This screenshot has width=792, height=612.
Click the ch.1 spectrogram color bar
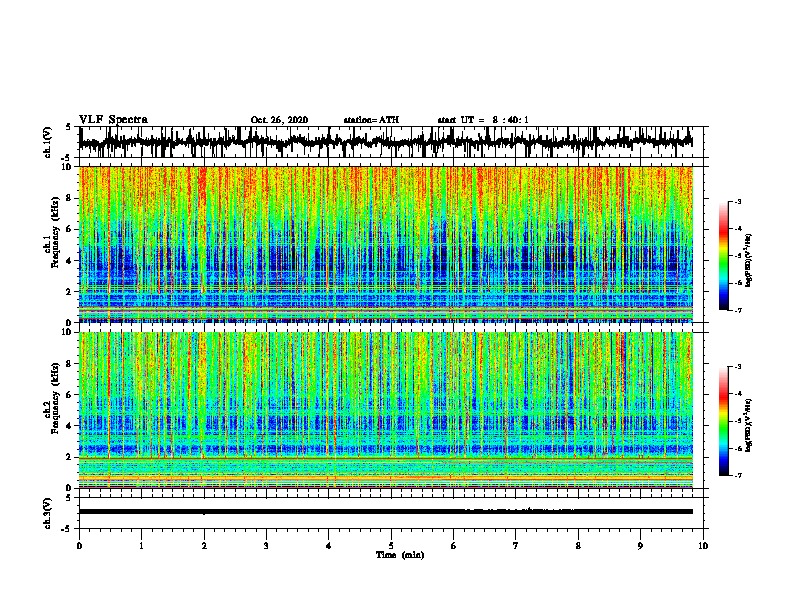(x=723, y=256)
